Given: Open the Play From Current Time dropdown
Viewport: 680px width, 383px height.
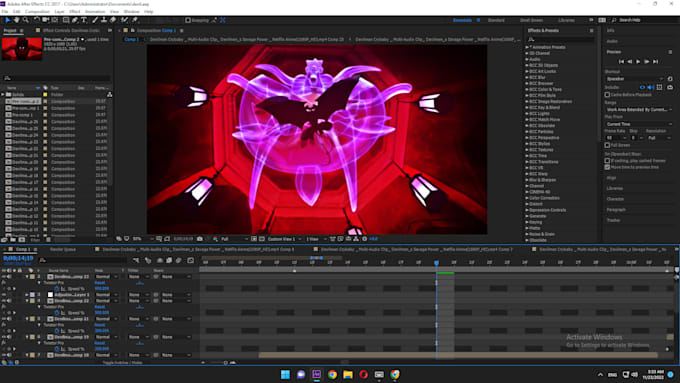Looking at the screenshot, I should [x=639, y=124].
